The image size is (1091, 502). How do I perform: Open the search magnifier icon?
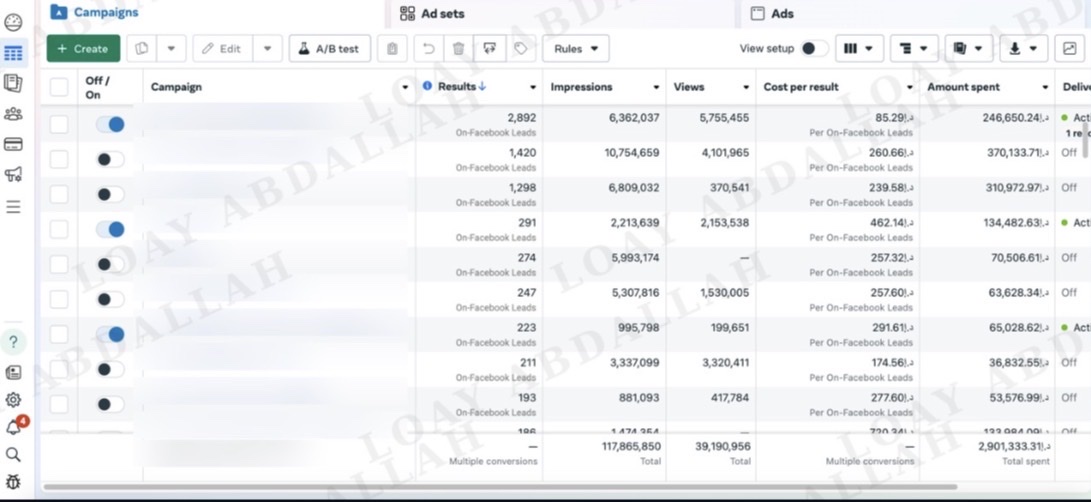coord(13,455)
